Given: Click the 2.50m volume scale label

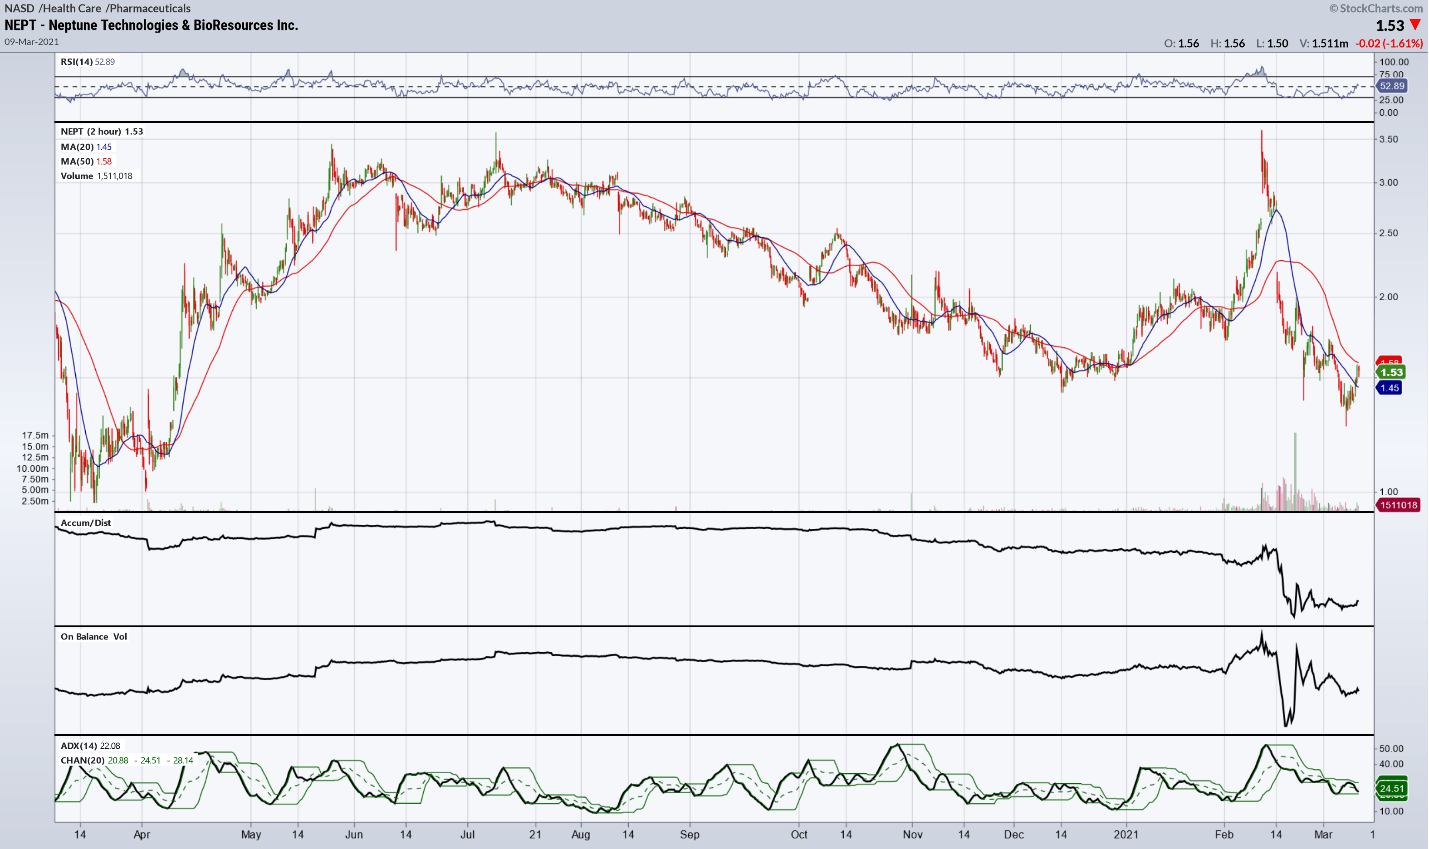Looking at the screenshot, I should click(35, 501).
